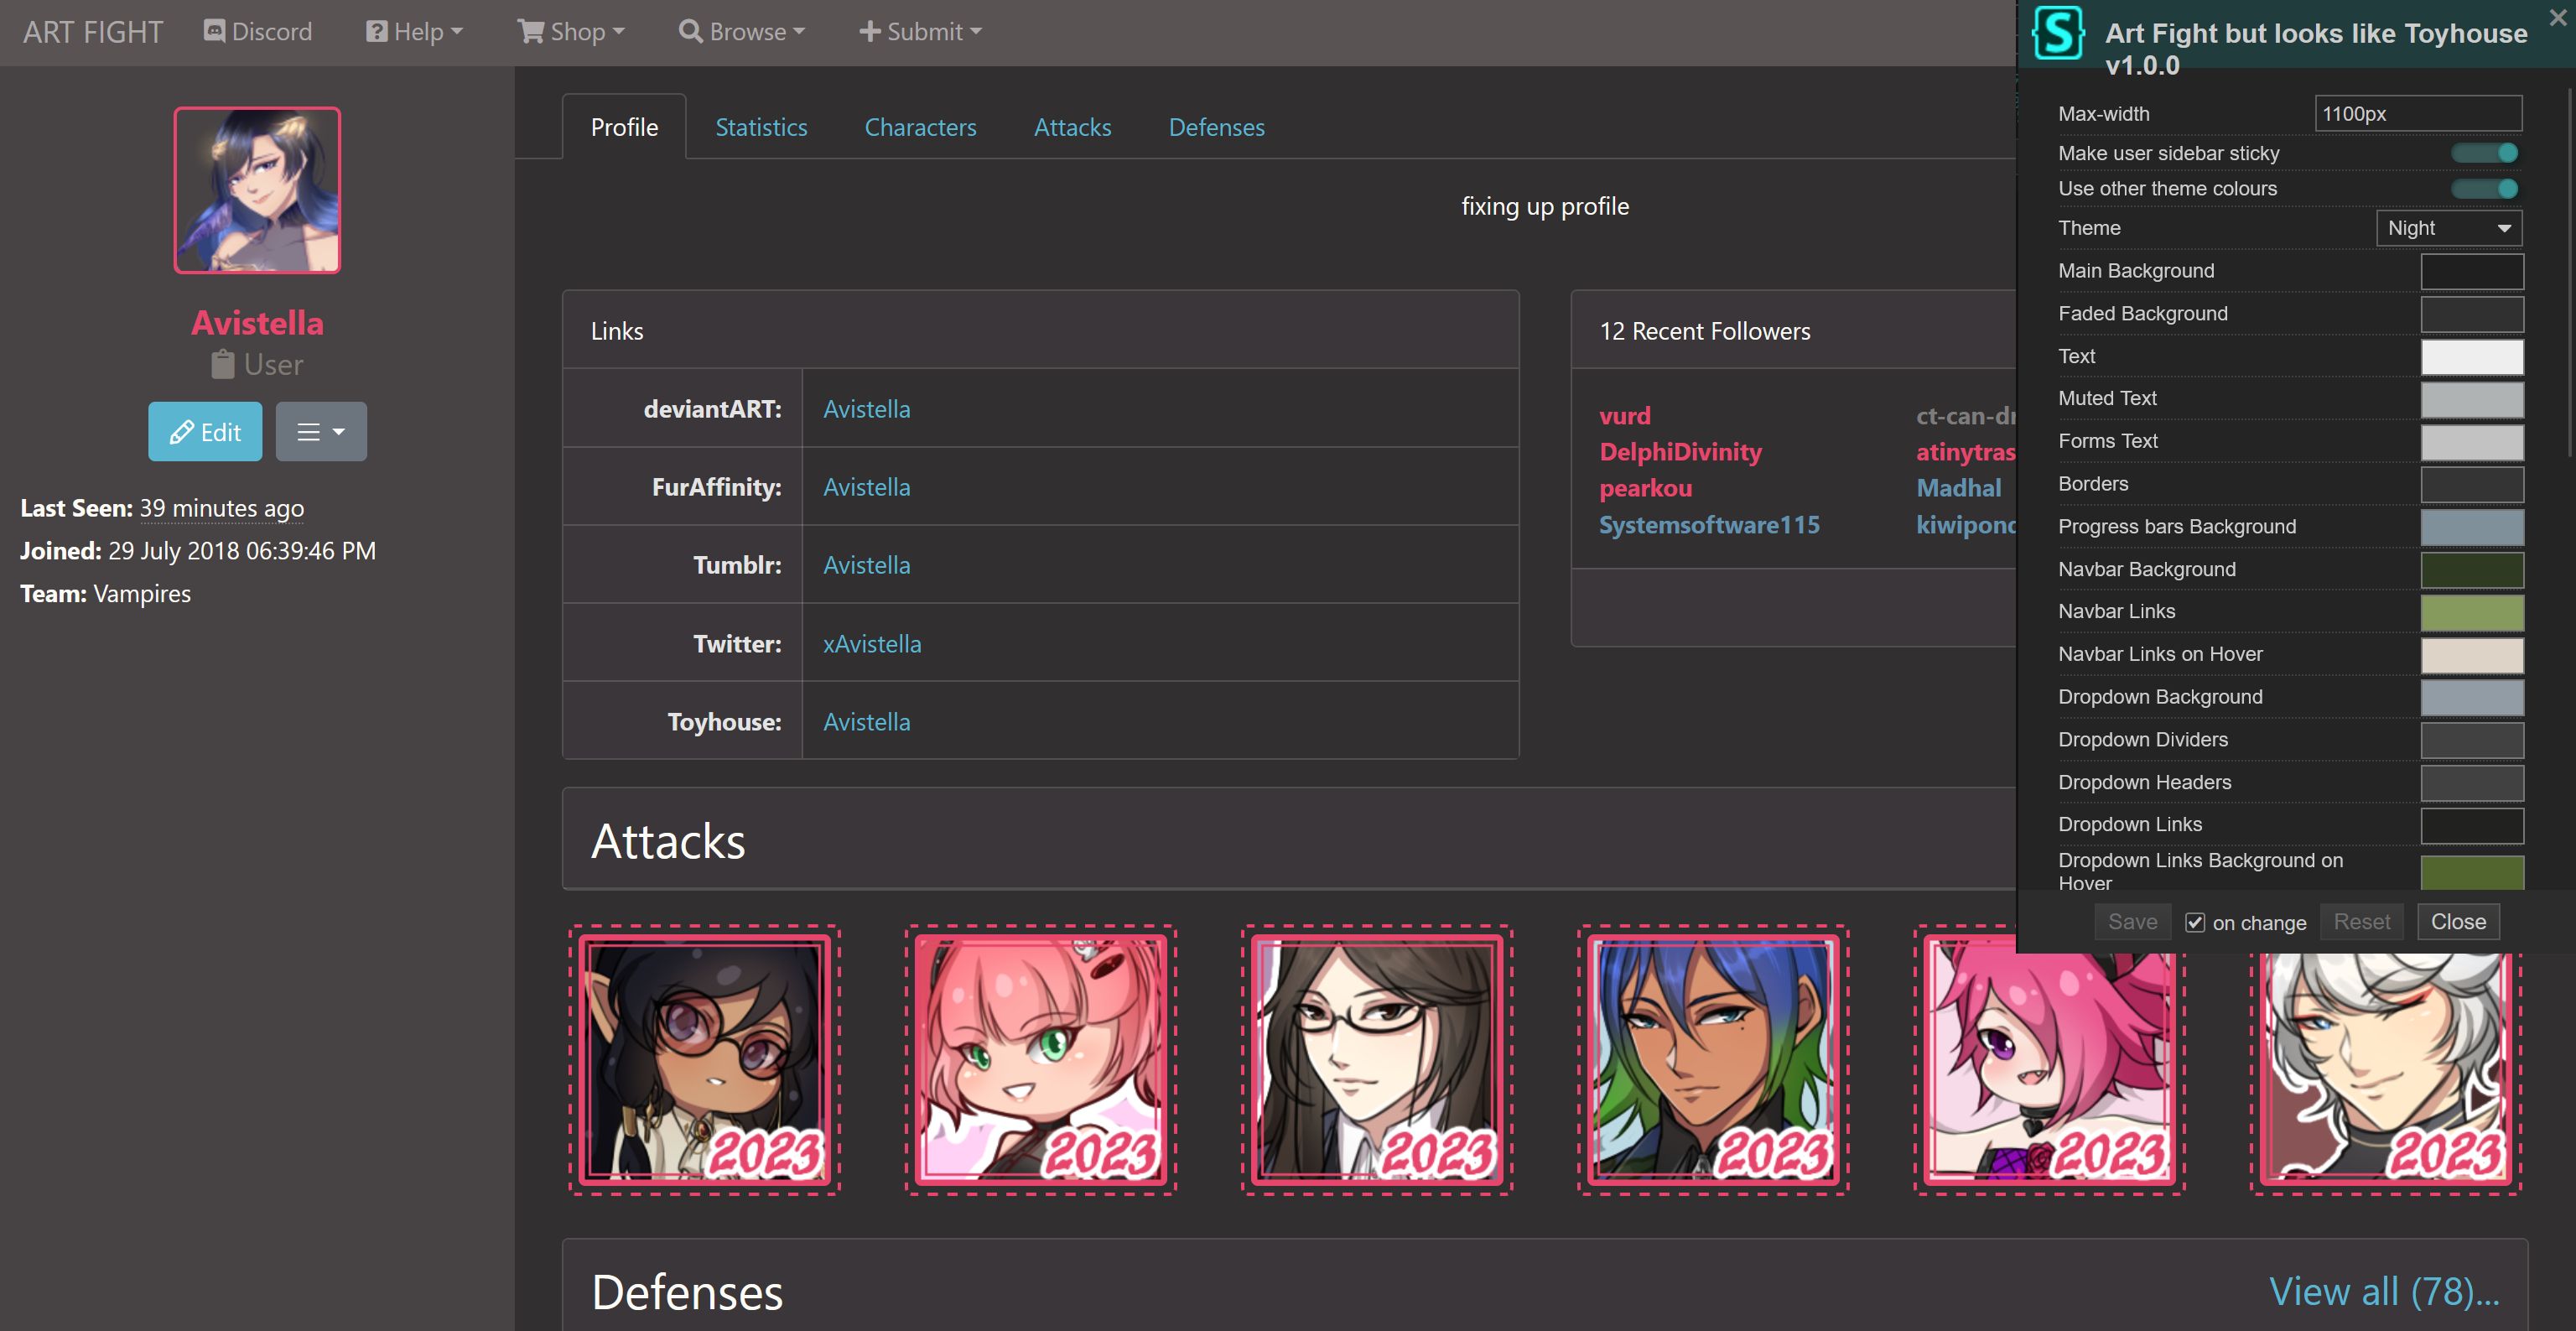The height and width of the screenshot is (1331, 2576).
Task: Click the Navbar Links color swatch
Action: pos(2471,613)
